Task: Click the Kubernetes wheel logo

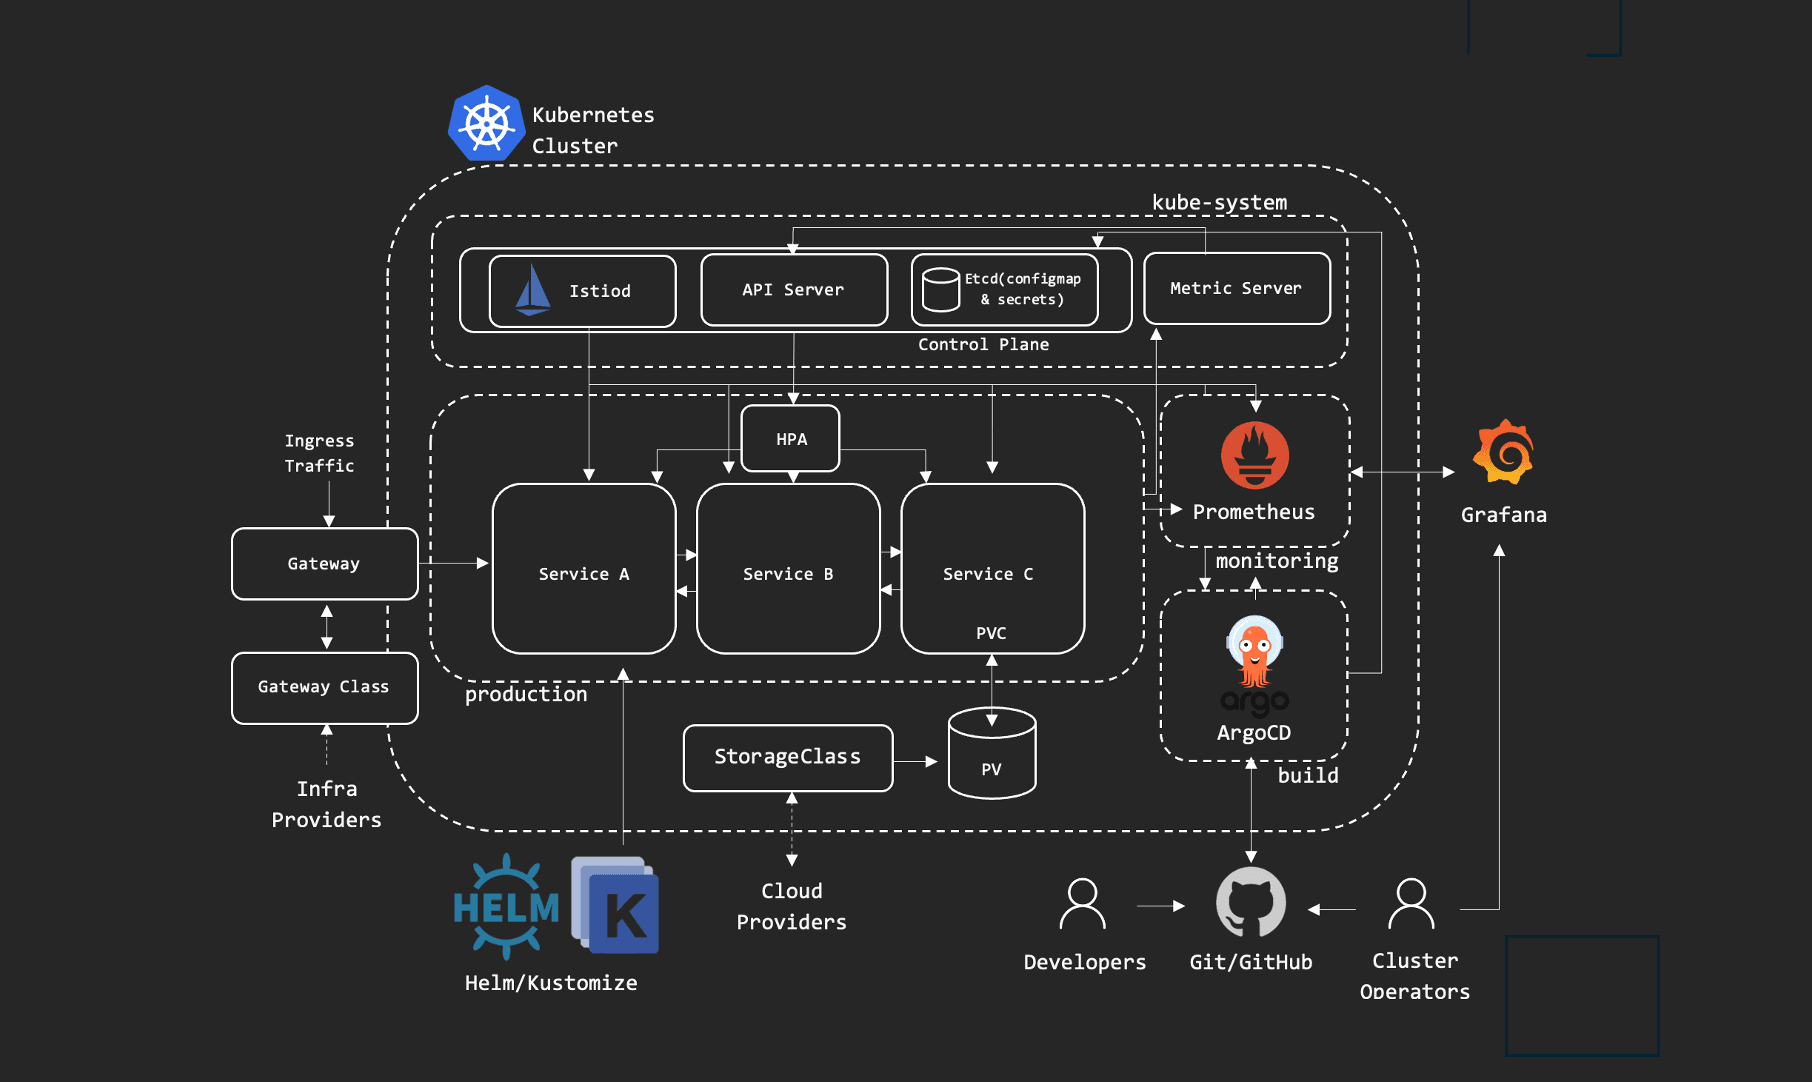Action: [x=486, y=124]
